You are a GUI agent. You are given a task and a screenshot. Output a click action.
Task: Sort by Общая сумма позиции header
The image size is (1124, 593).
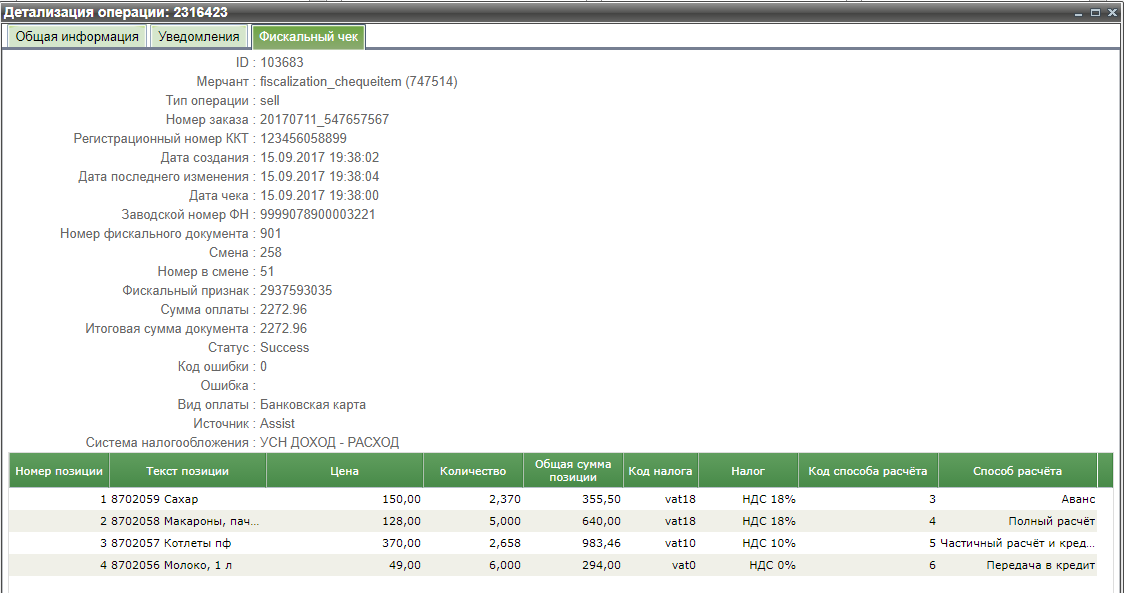[x=573, y=471]
